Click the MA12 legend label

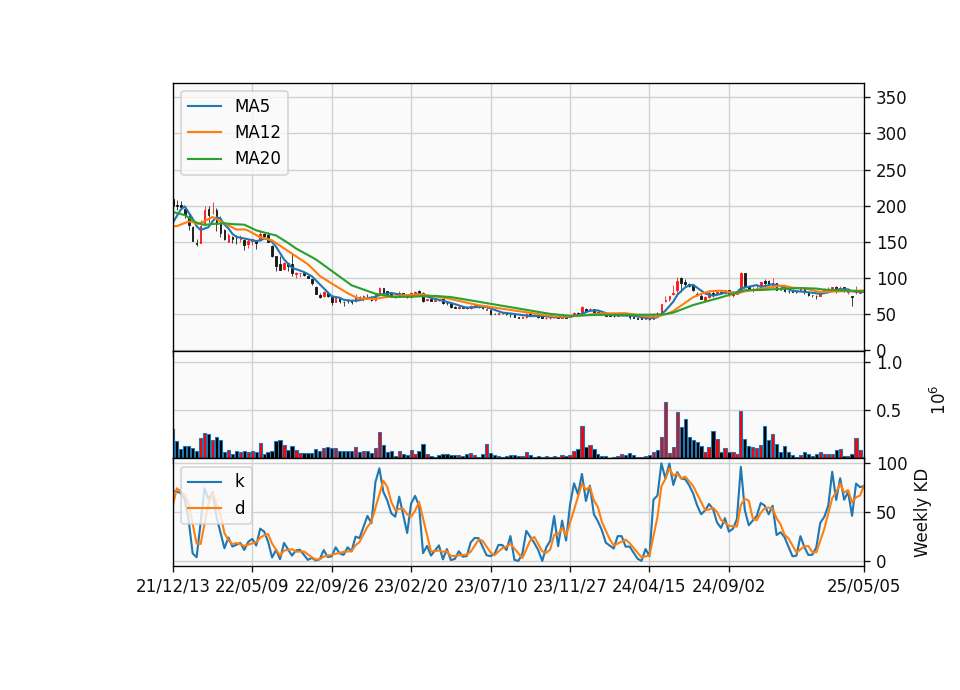pos(257,132)
